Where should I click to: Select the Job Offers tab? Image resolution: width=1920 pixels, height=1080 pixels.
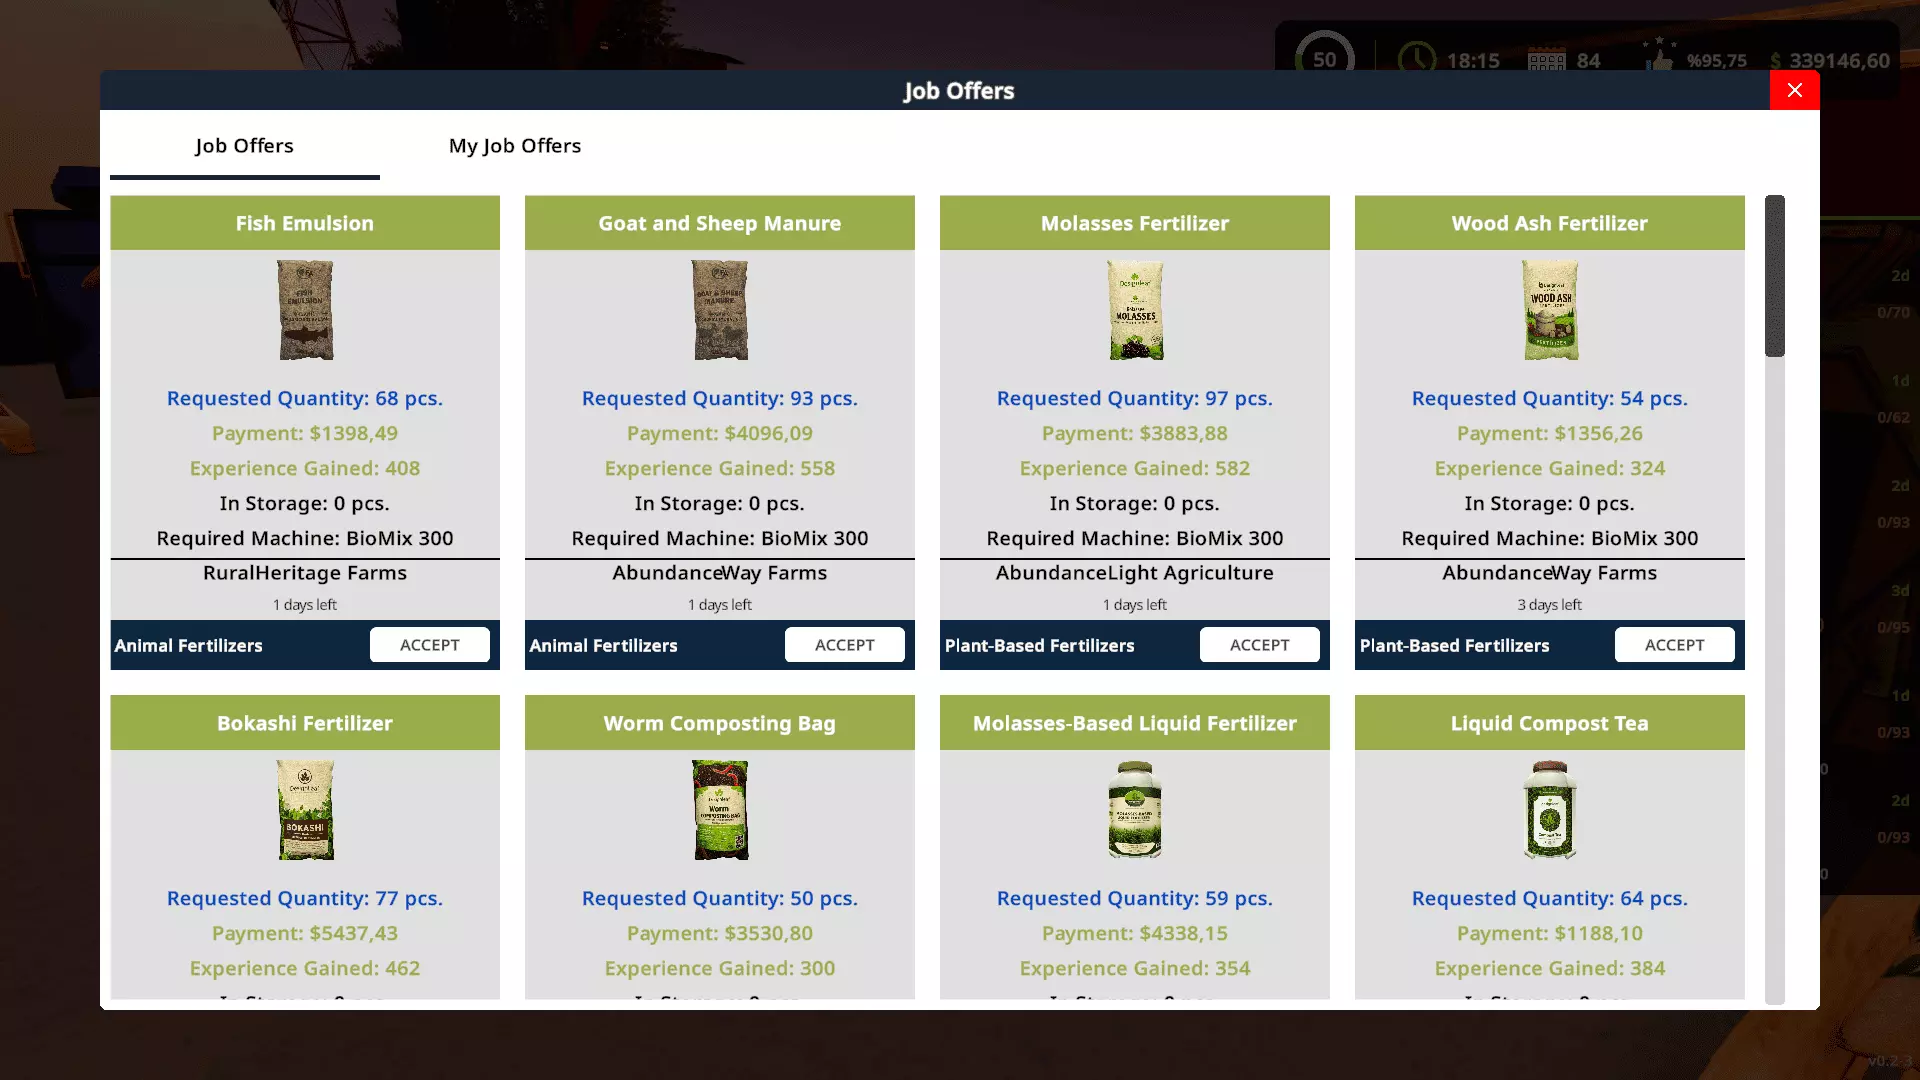click(244, 146)
